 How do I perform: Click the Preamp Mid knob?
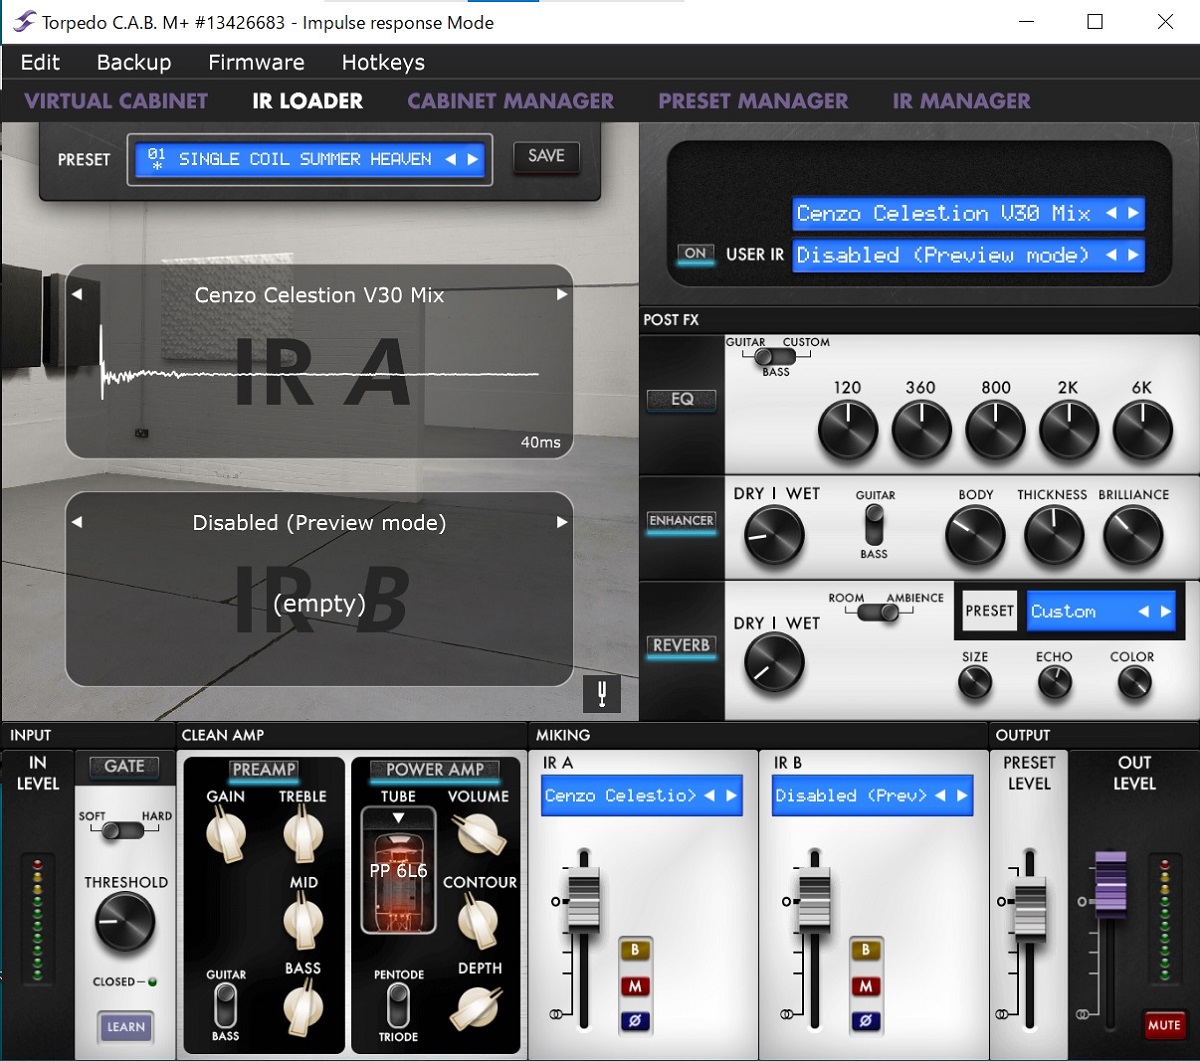click(303, 921)
